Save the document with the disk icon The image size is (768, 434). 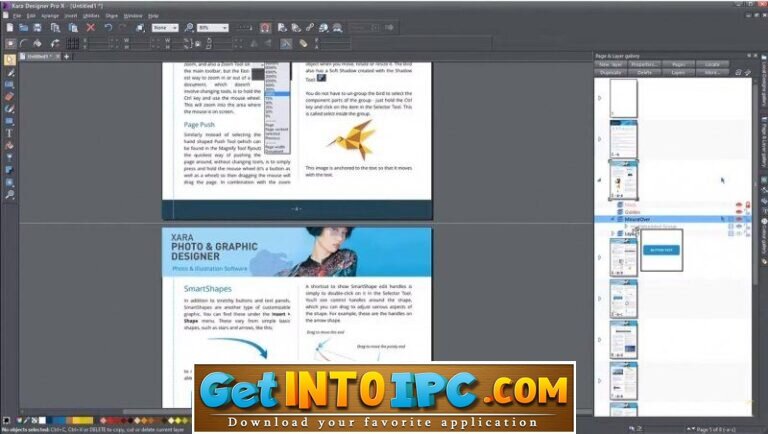[37, 28]
